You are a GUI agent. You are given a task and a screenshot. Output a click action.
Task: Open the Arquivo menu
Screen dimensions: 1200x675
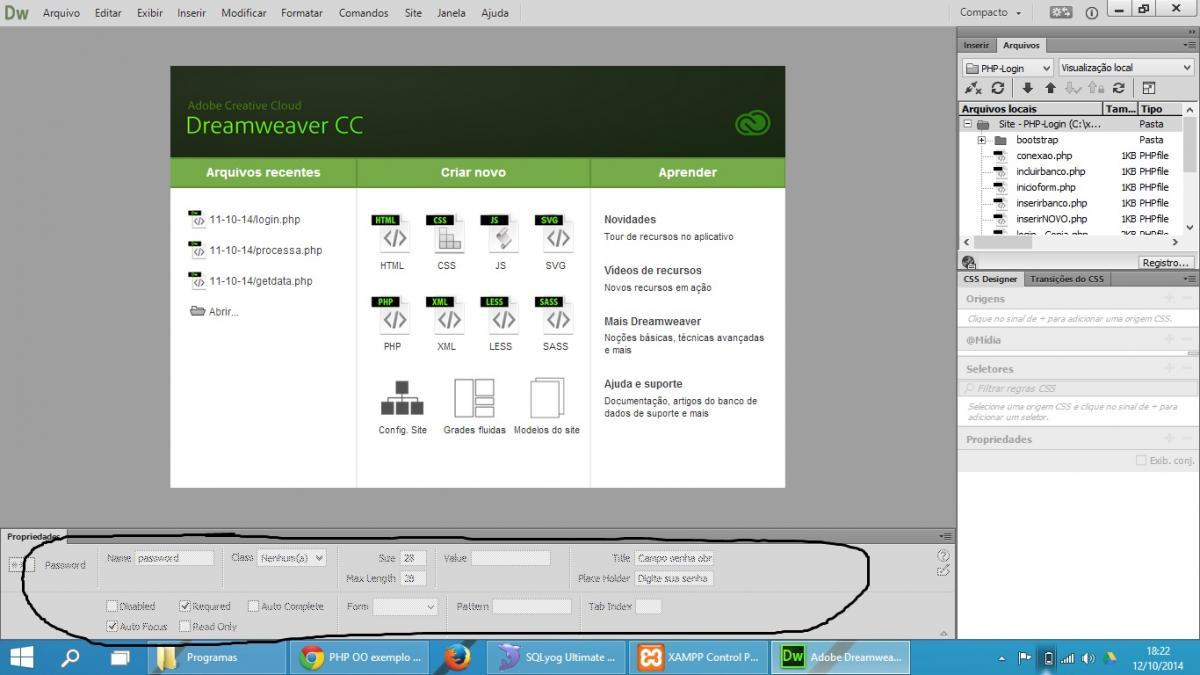61,13
